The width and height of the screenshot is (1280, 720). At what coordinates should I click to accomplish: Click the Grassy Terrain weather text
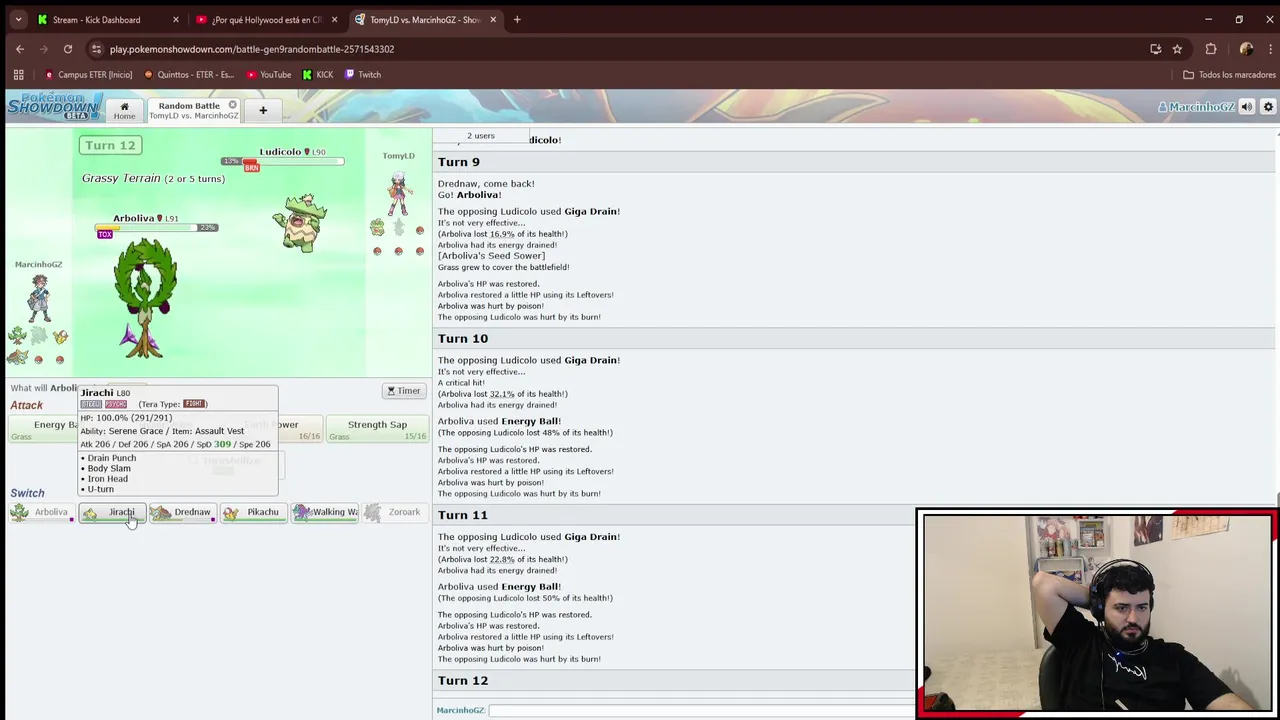pyautogui.click(x=153, y=178)
